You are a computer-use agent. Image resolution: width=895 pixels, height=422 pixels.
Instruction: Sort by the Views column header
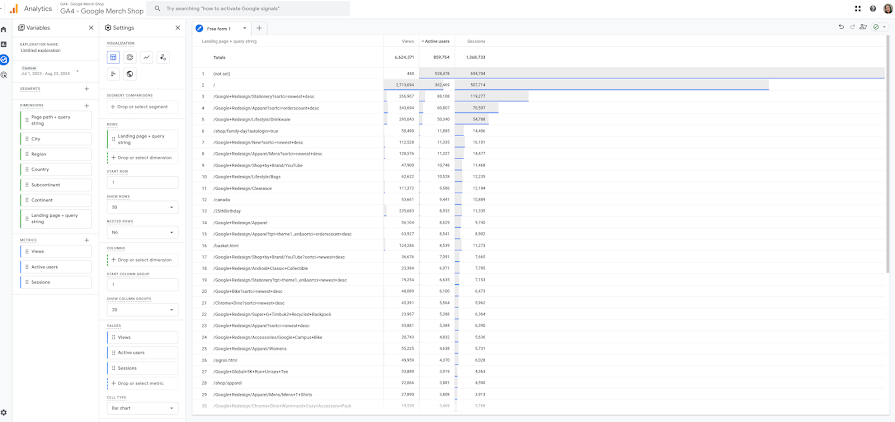click(x=408, y=41)
